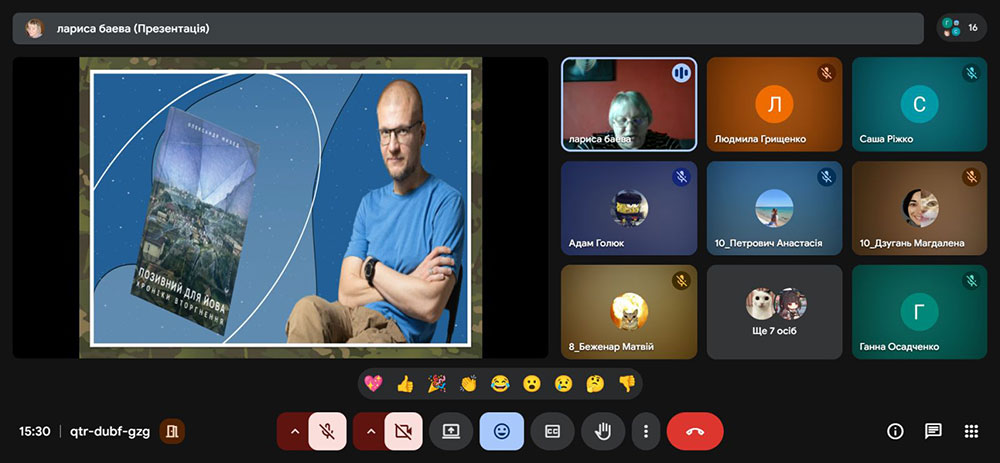This screenshot has height=463, width=1000.
Task: Unmute the microphone
Action: click(327, 431)
